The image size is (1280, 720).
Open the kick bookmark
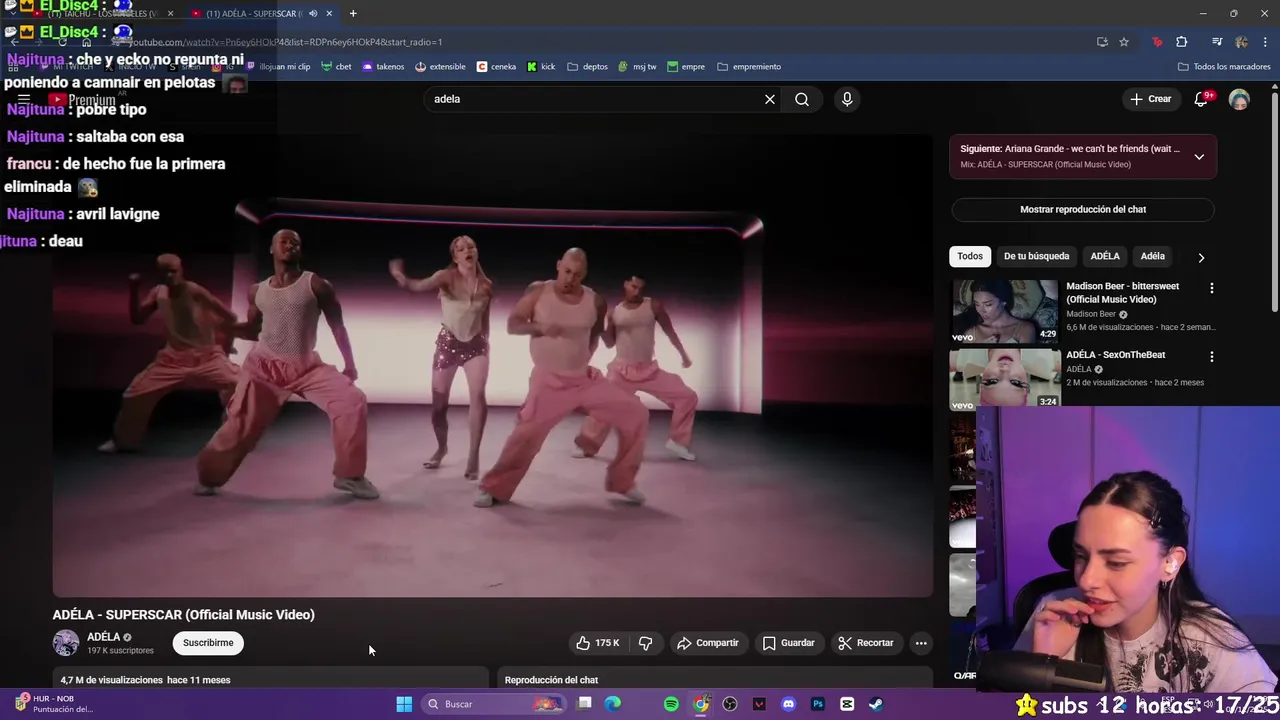541,67
